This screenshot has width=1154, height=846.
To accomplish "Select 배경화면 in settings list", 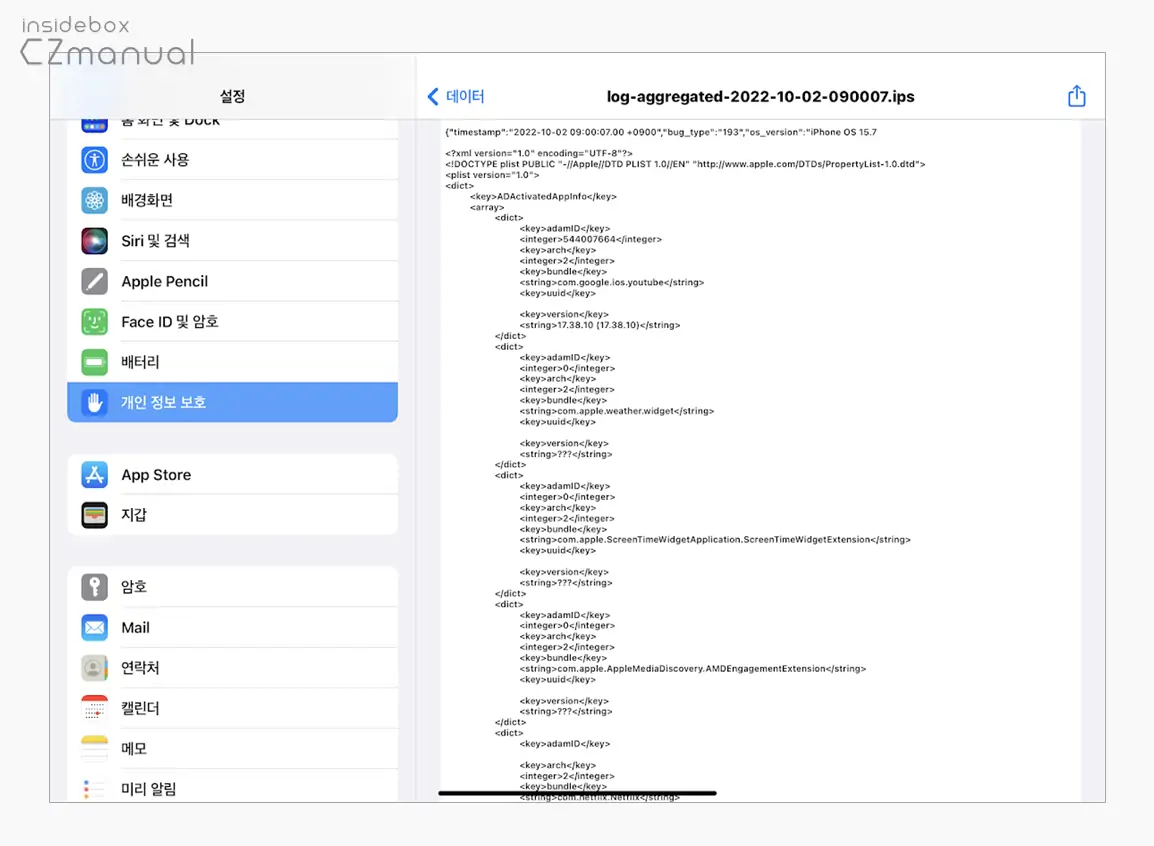I will (x=233, y=200).
